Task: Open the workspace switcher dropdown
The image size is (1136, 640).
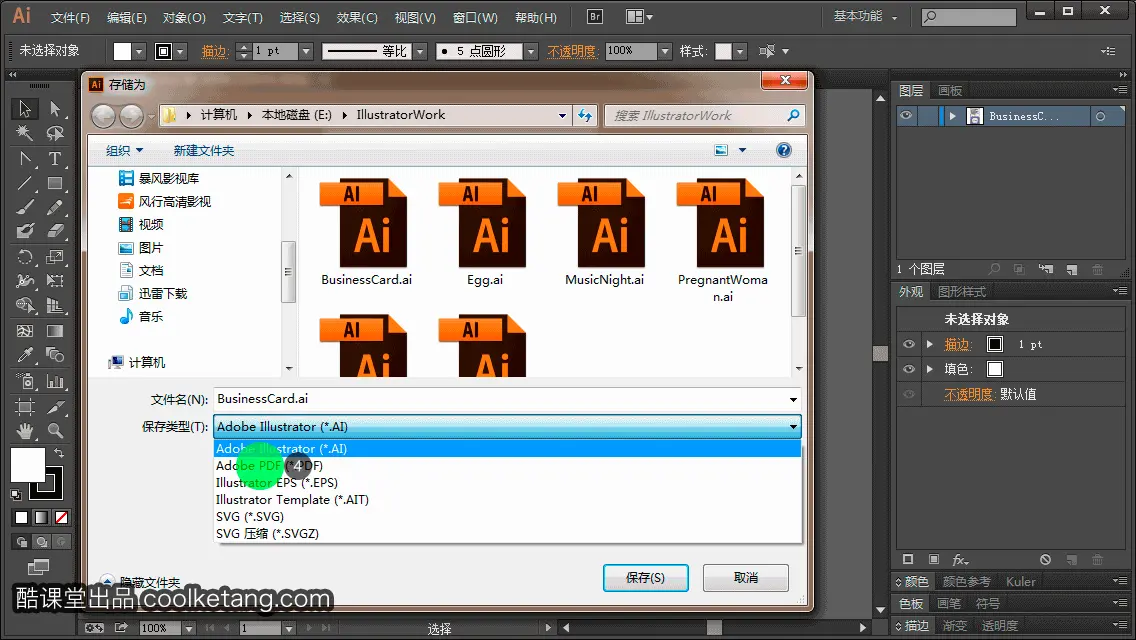Action: pos(865,16)
